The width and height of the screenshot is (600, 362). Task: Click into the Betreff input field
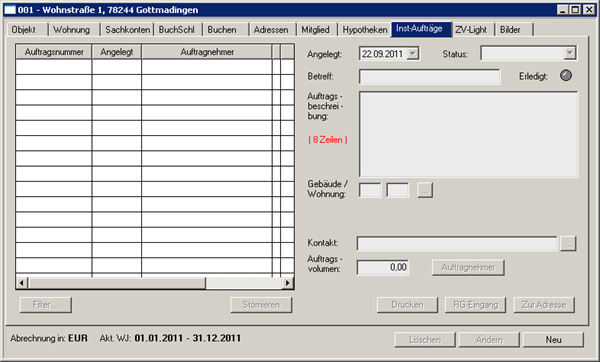click(429, 77)
